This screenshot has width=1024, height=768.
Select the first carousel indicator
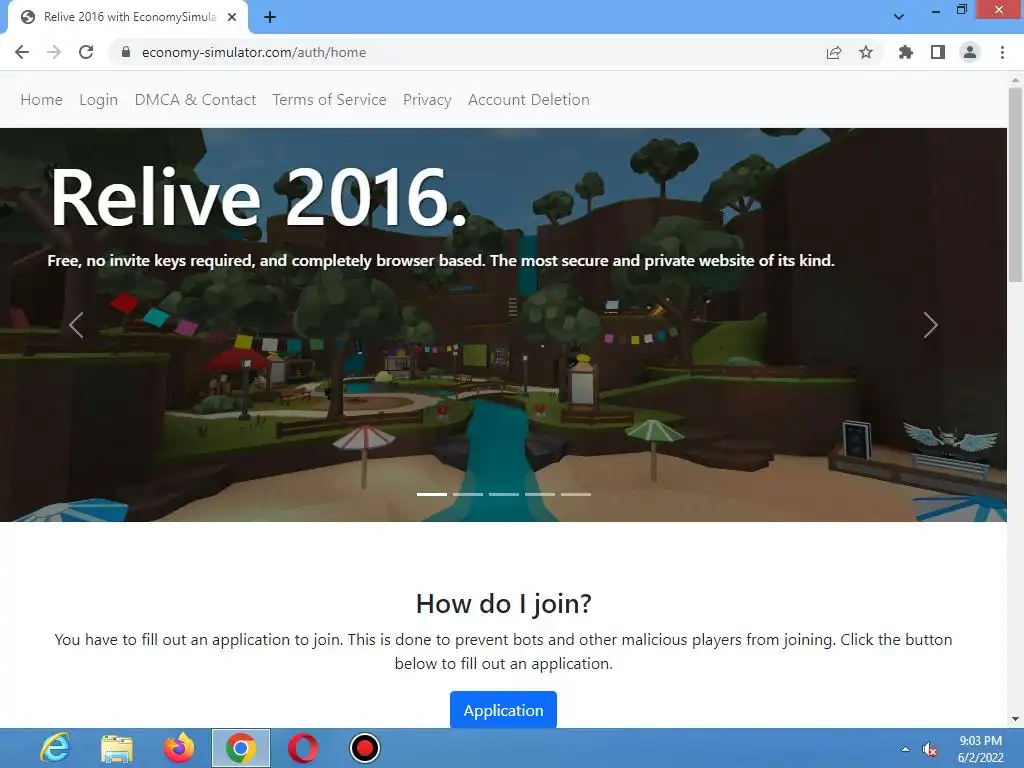click(x=432, y=494)
